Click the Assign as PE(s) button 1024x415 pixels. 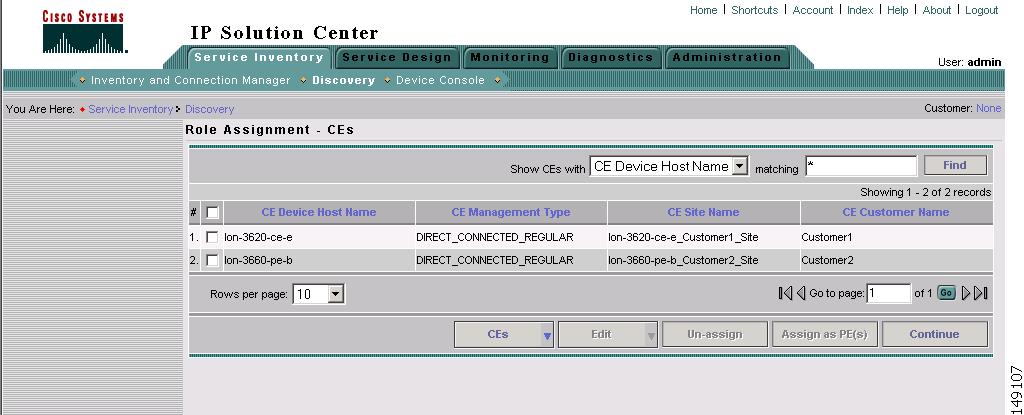point(825,334)
